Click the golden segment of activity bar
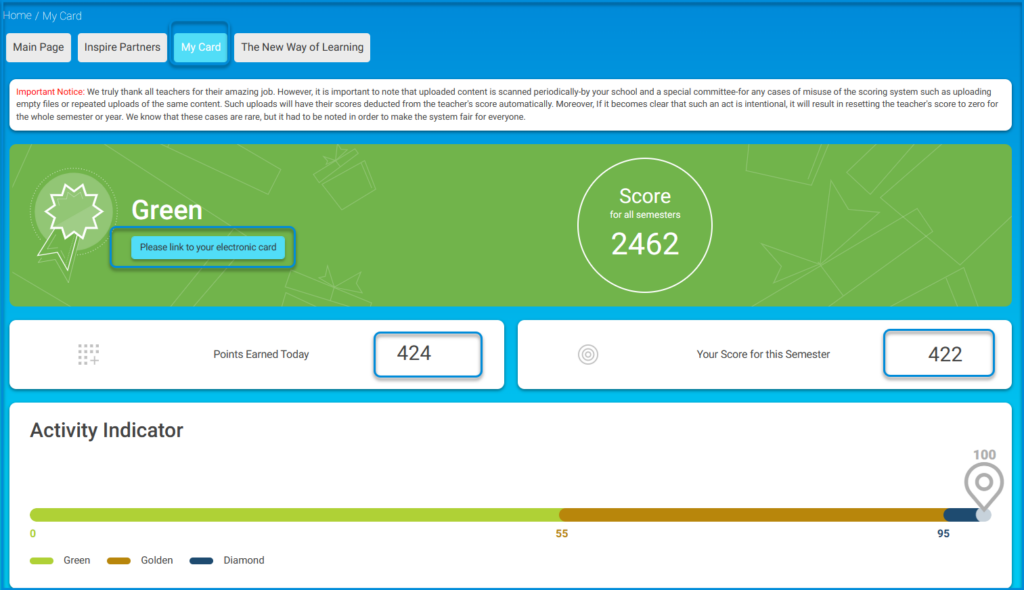The image size is (1024, 590). (752, 515)
